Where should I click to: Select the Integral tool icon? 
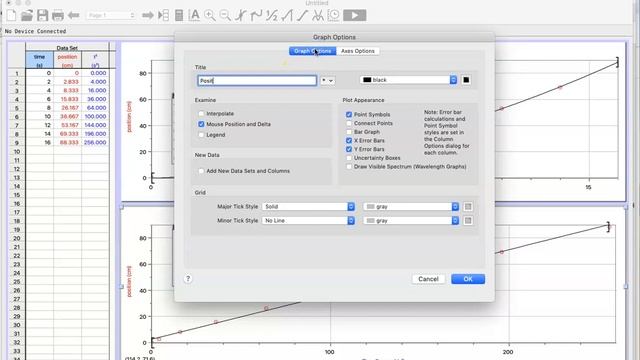pos(287,16)
